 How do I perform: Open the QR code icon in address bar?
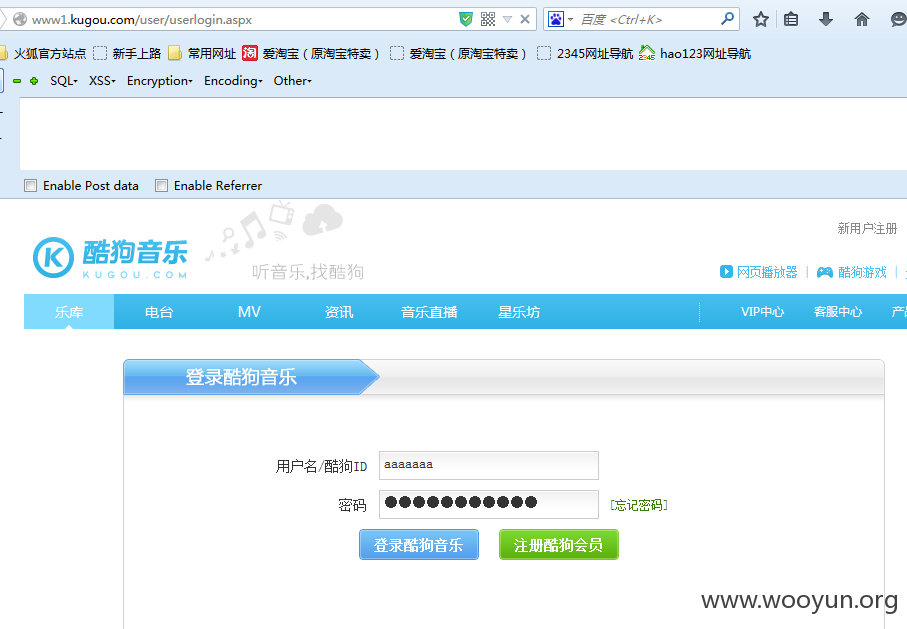point(488,19)
